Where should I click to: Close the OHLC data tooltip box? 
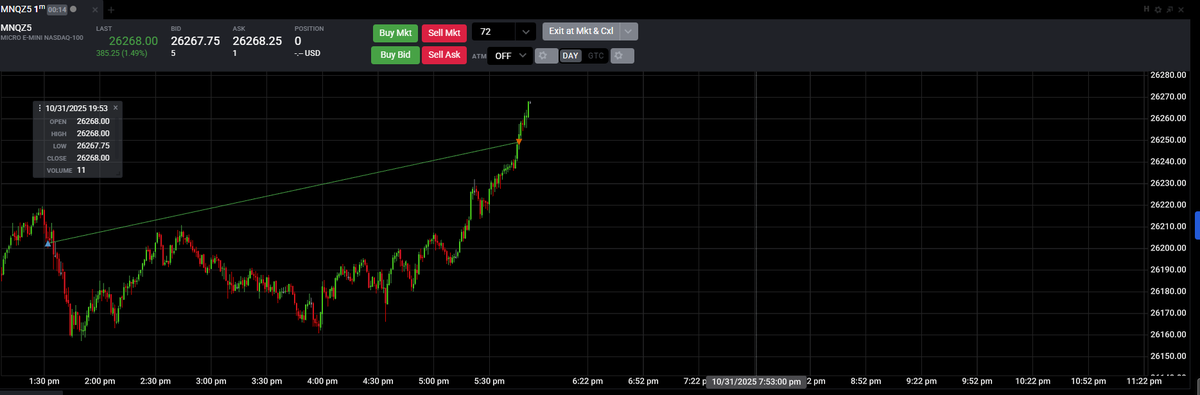(x=116, y=107)
